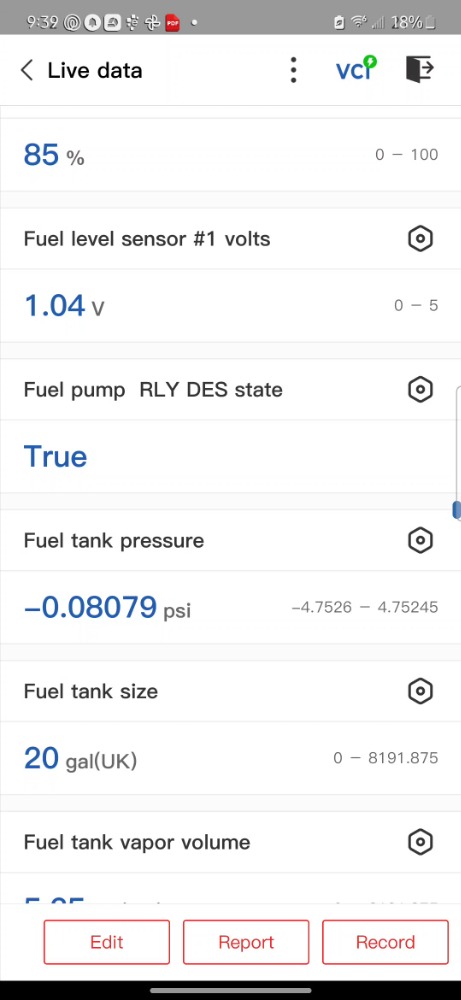The height and width of the screenshot is (1000, 461).
Task: Tap the exit door icon
Action: (420, 69)
